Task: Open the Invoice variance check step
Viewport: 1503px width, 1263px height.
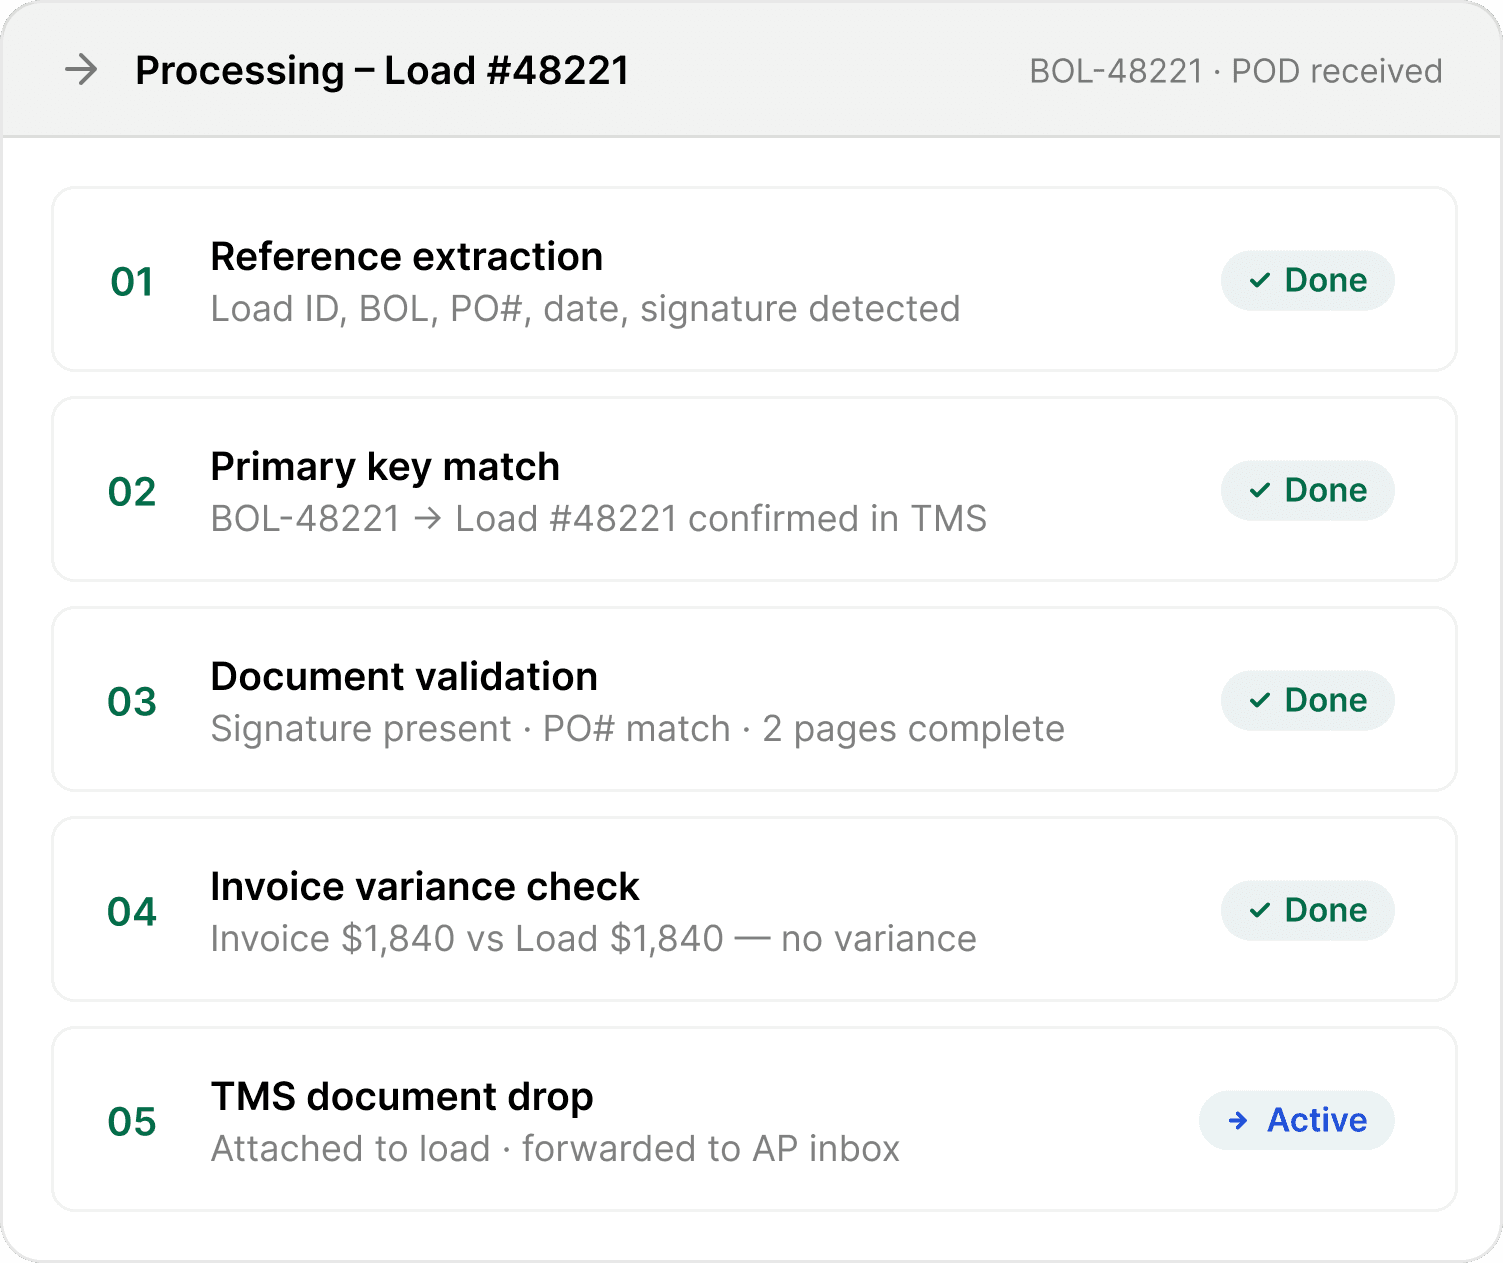Action: pos(424,887)
